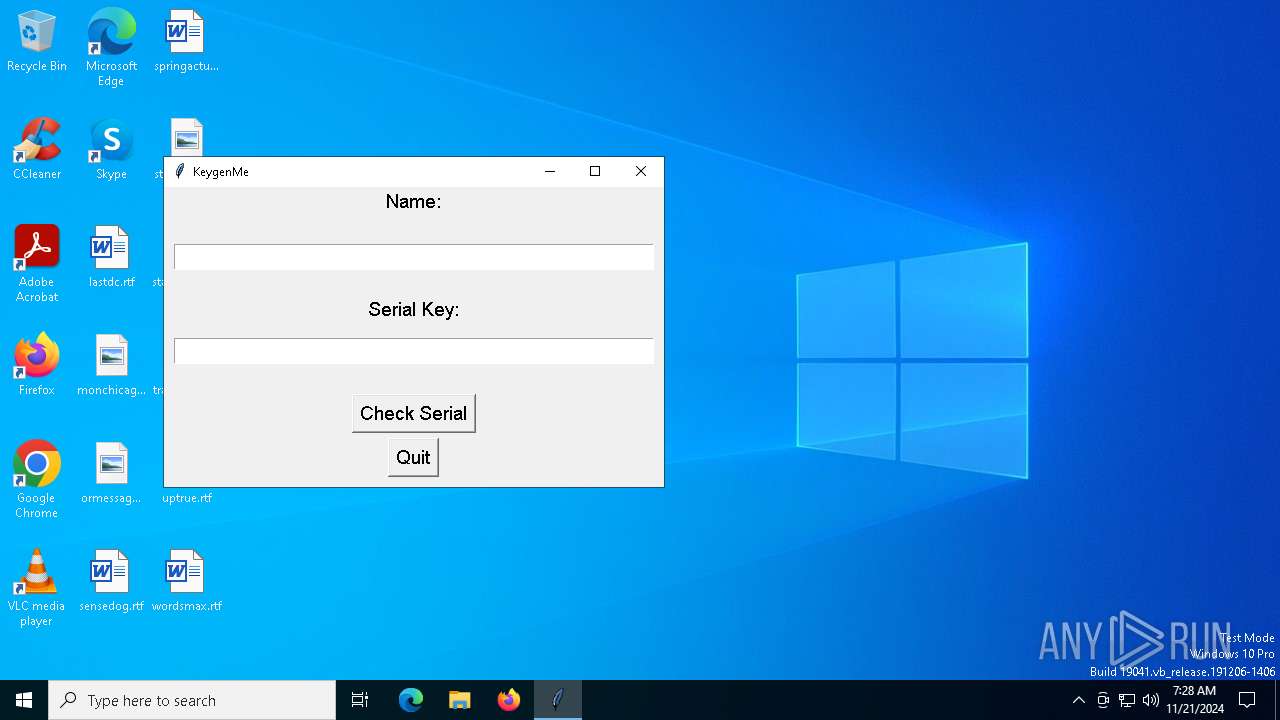Select the Recycle Bin desktop icon
The width and height of the screenshot is (1280, 720).
pos(37,41)
